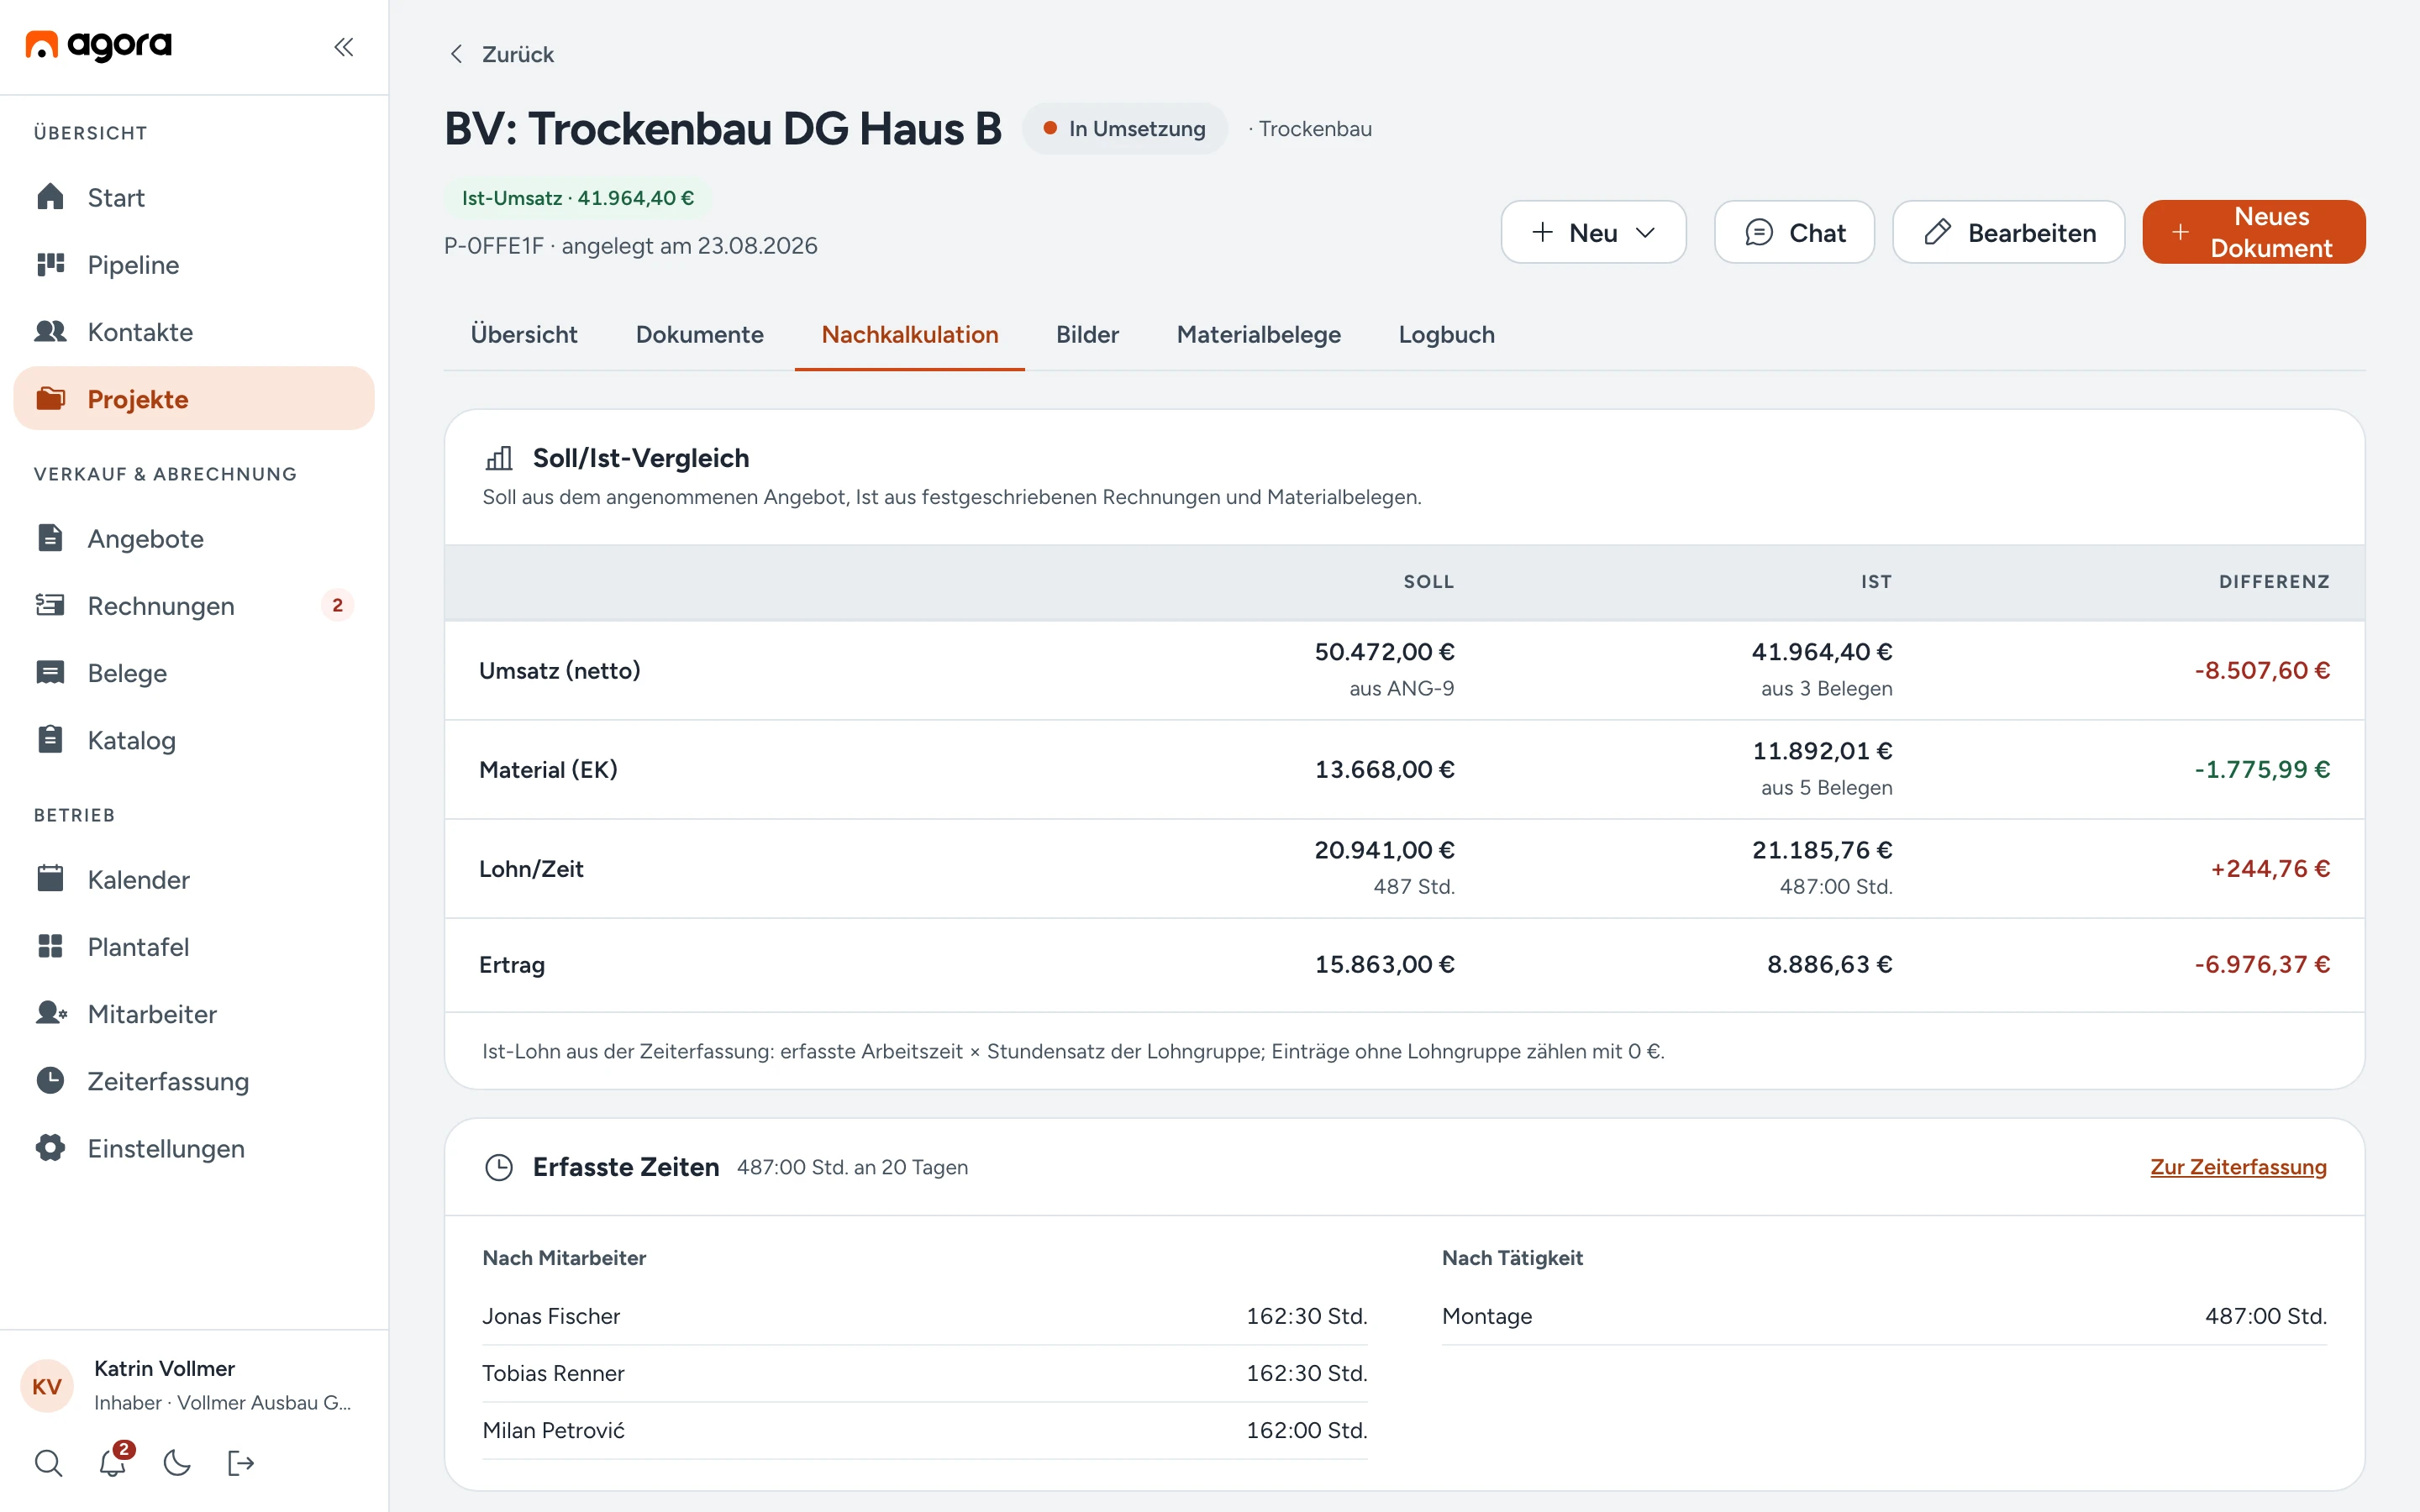Click the Rechnungen badge showing 2
Viewport: 2420px width, 1512px height.
click(x=337, y=605)
